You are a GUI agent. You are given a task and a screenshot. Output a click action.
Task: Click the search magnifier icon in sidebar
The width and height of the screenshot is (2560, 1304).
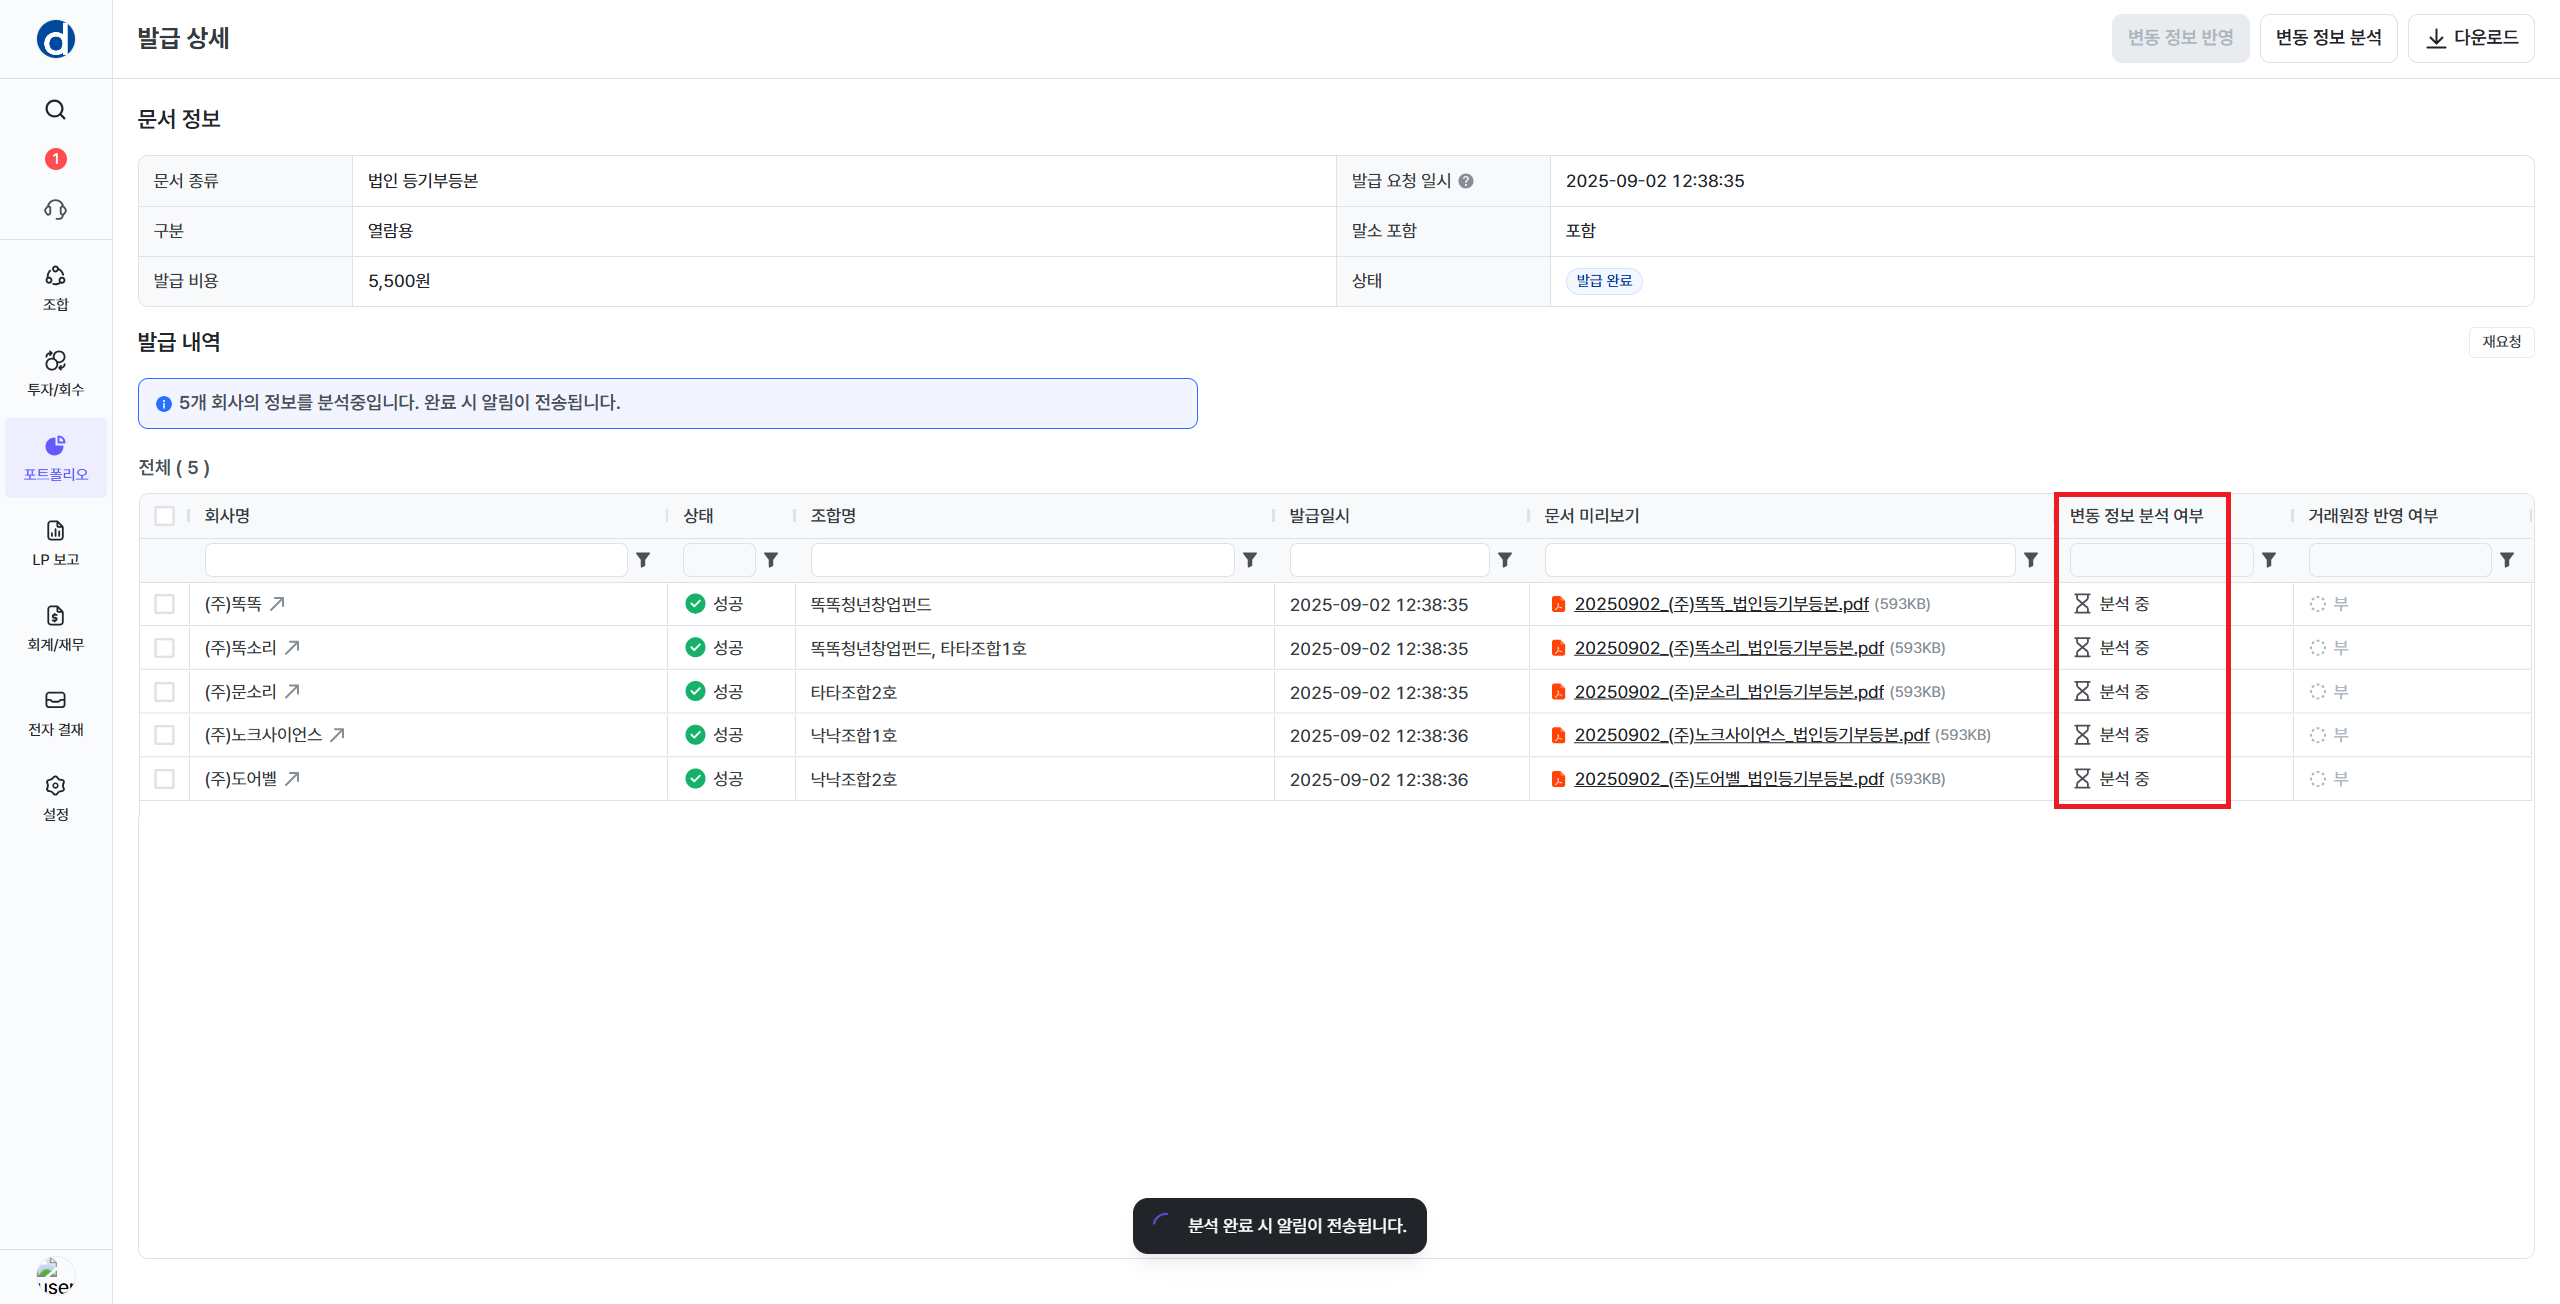56,110
